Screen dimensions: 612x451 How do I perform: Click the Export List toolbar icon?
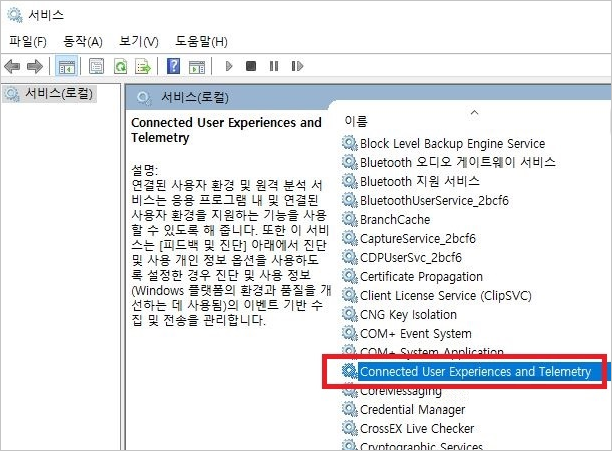pos(143,66)
